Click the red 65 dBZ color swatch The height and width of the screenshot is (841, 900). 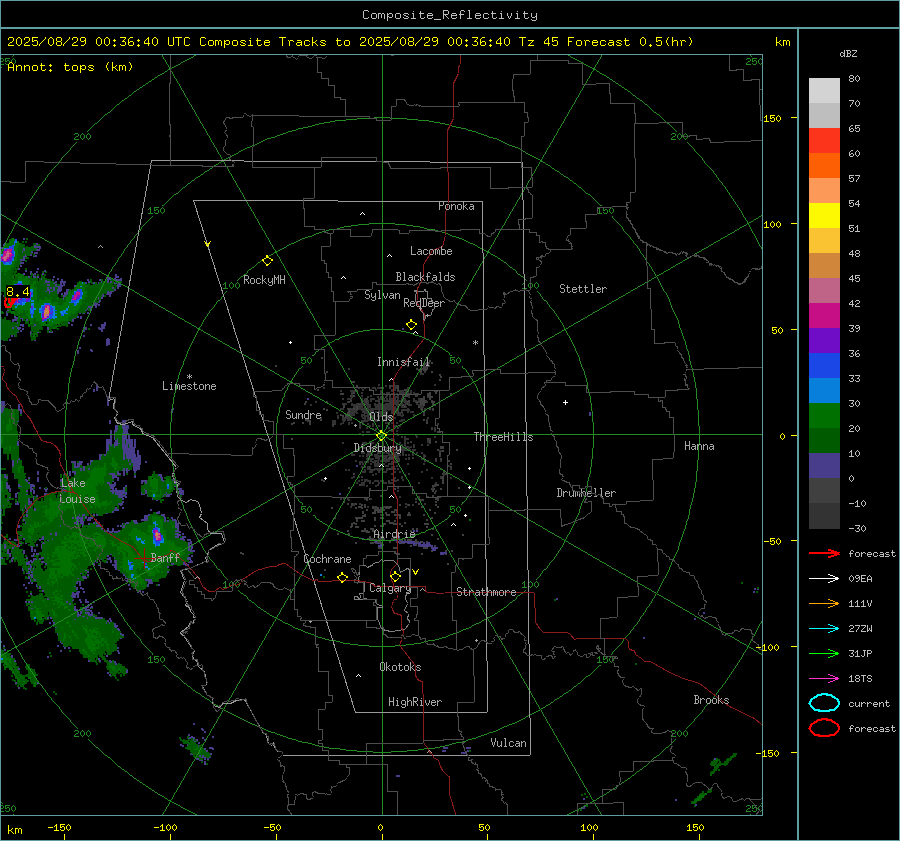point(824,140)
